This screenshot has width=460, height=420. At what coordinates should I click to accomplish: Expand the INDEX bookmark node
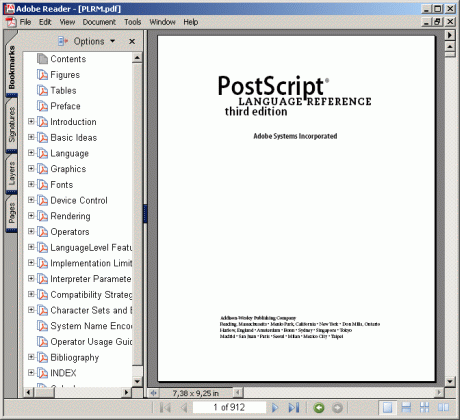[31, 372]
